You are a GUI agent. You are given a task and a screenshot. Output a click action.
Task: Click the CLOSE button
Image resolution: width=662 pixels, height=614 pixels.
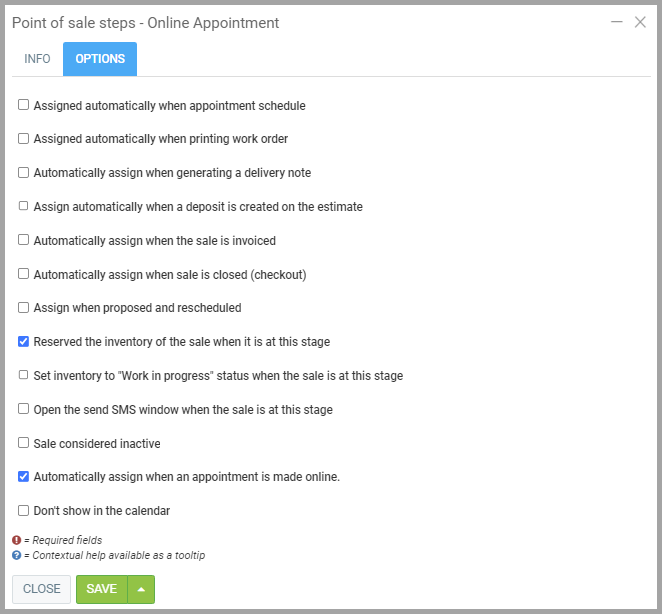pyautogui.click(x=41, y=589)
